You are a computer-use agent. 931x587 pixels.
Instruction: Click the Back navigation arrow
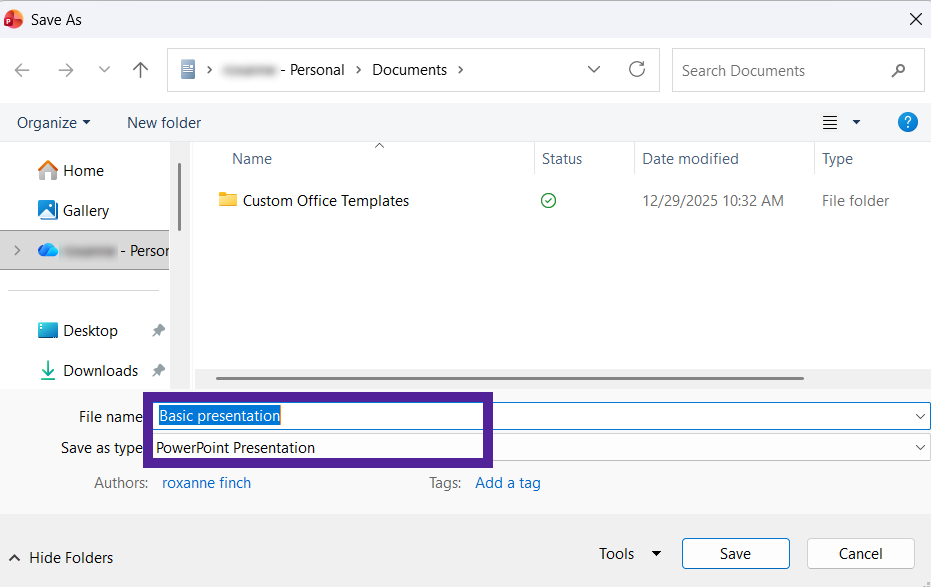click(x=22, y=70)
